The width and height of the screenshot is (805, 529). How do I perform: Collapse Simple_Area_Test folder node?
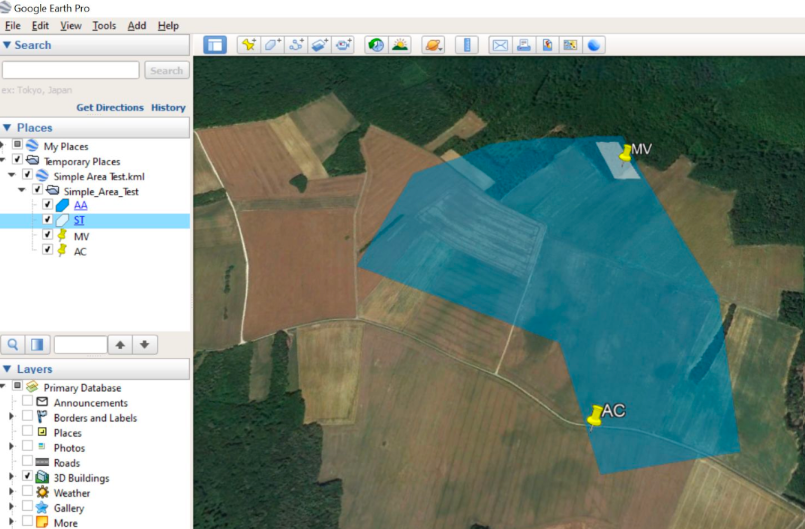(22, 191)
